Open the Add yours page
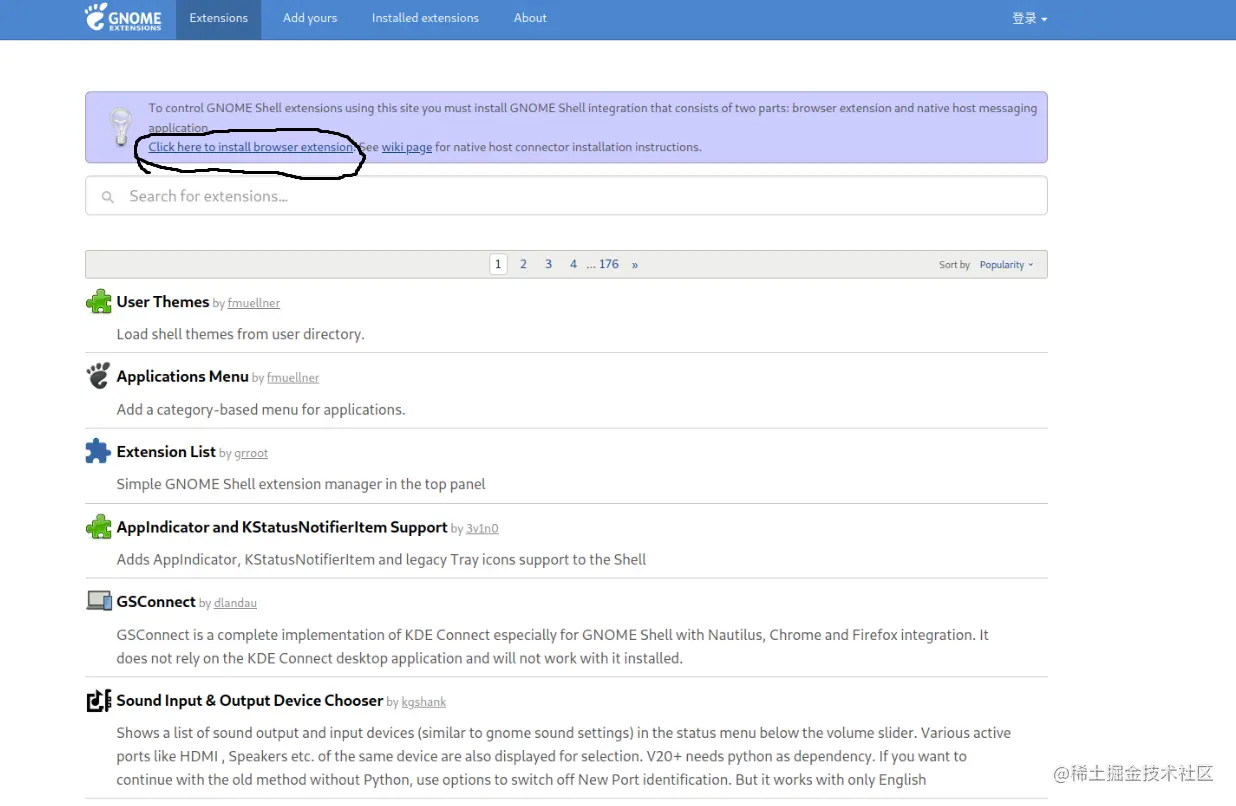 point(310,18)
